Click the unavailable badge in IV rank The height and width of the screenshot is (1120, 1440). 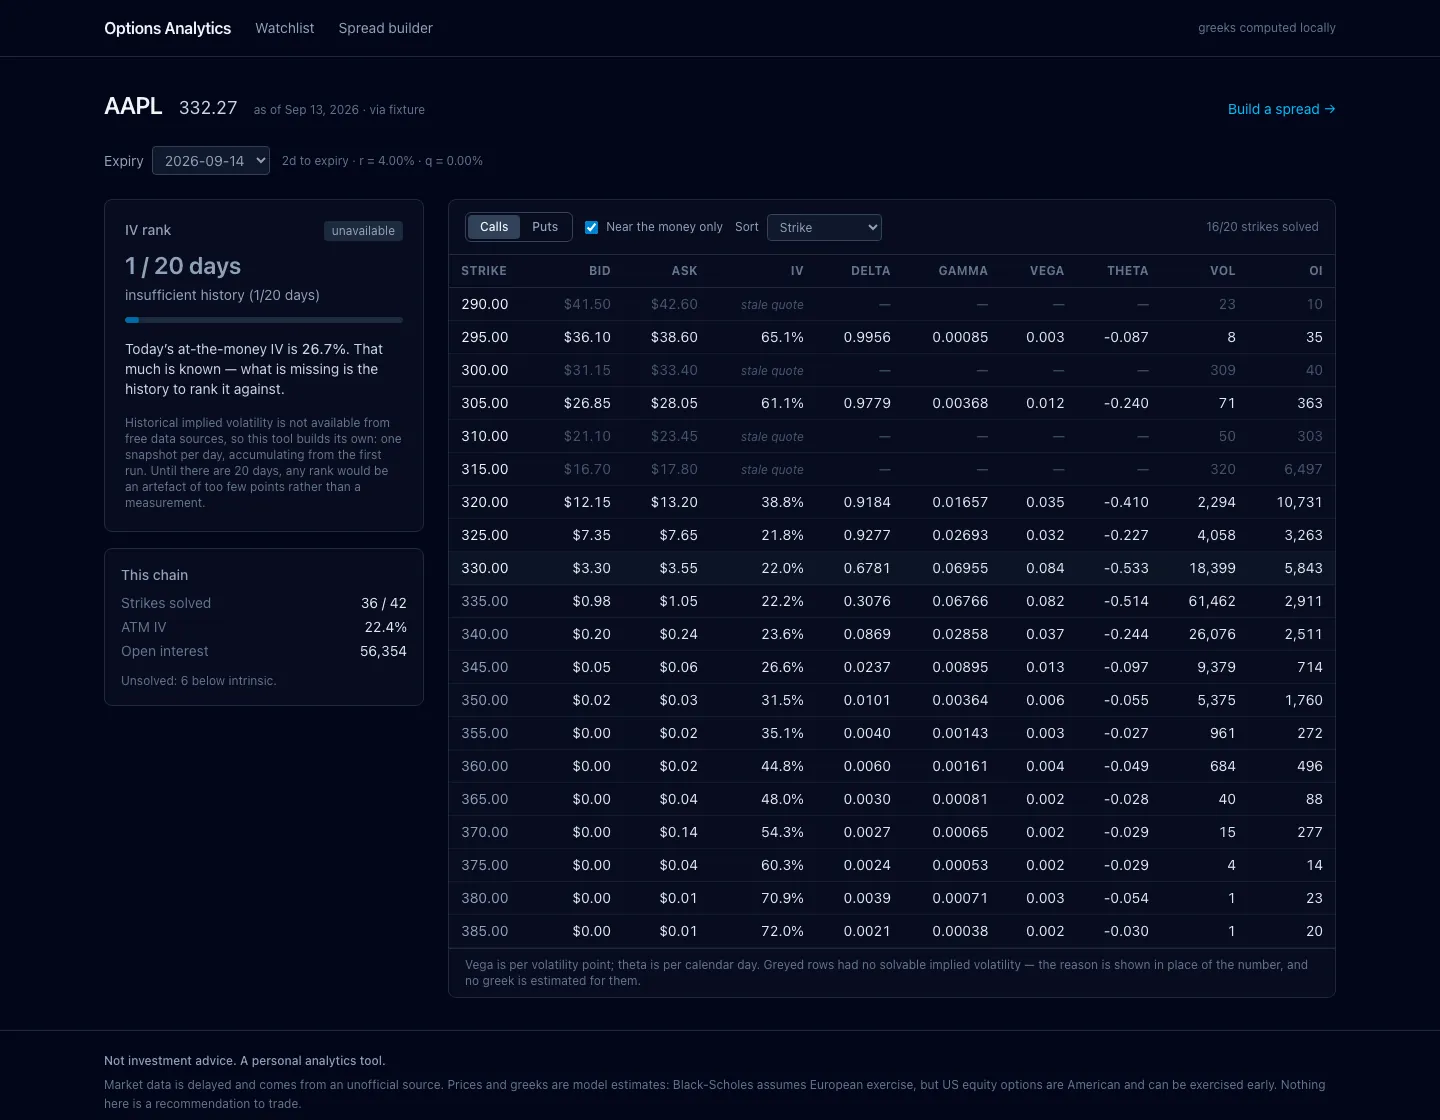(x=363, y=231)
